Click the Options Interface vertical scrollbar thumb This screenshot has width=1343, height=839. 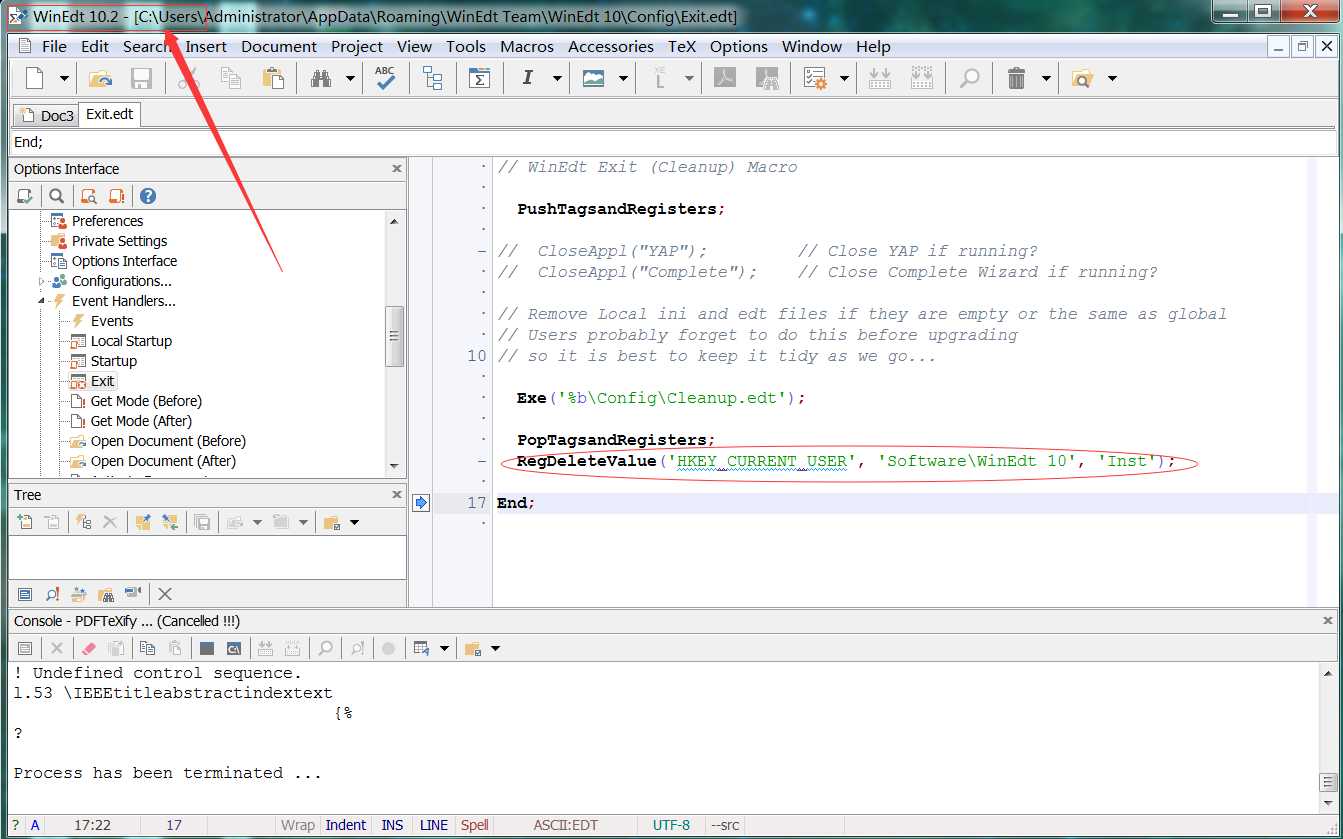point(396,336)
